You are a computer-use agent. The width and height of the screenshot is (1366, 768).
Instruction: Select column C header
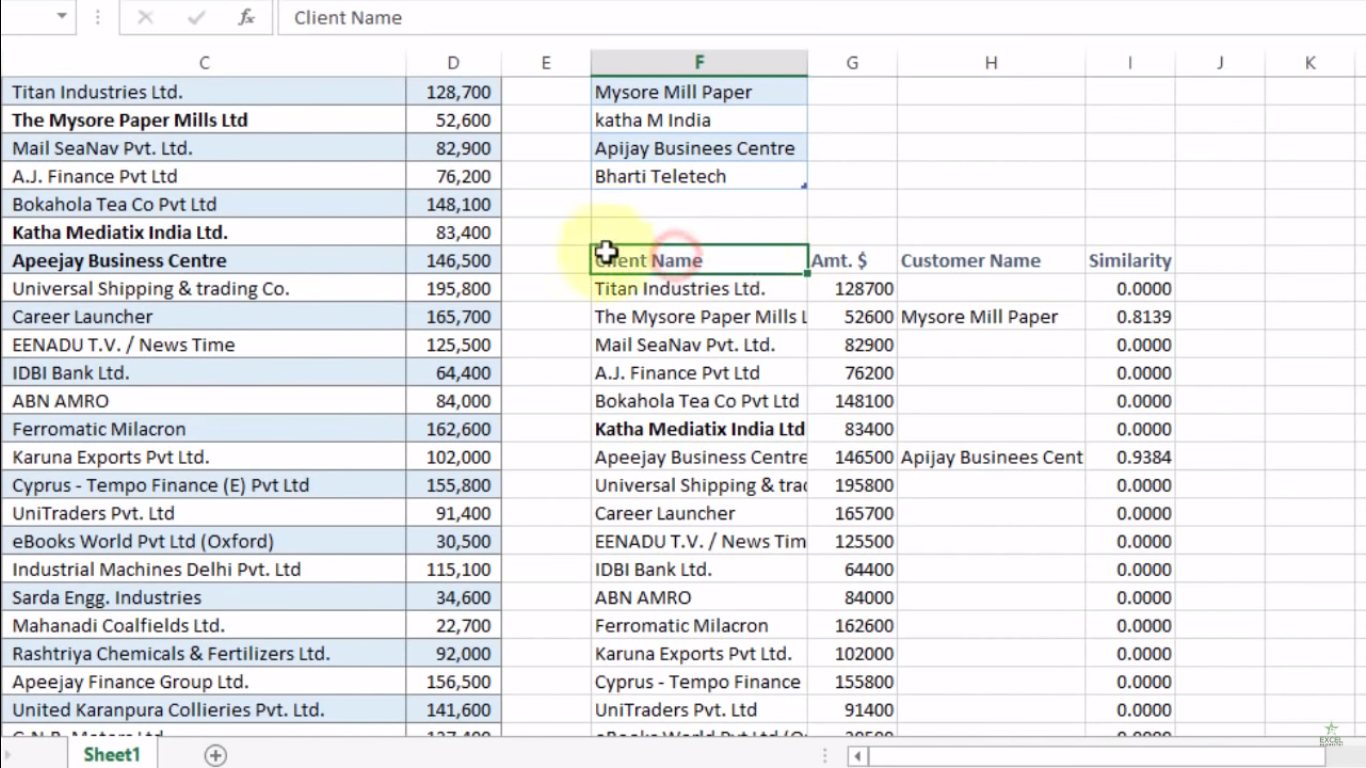(204, 63)
